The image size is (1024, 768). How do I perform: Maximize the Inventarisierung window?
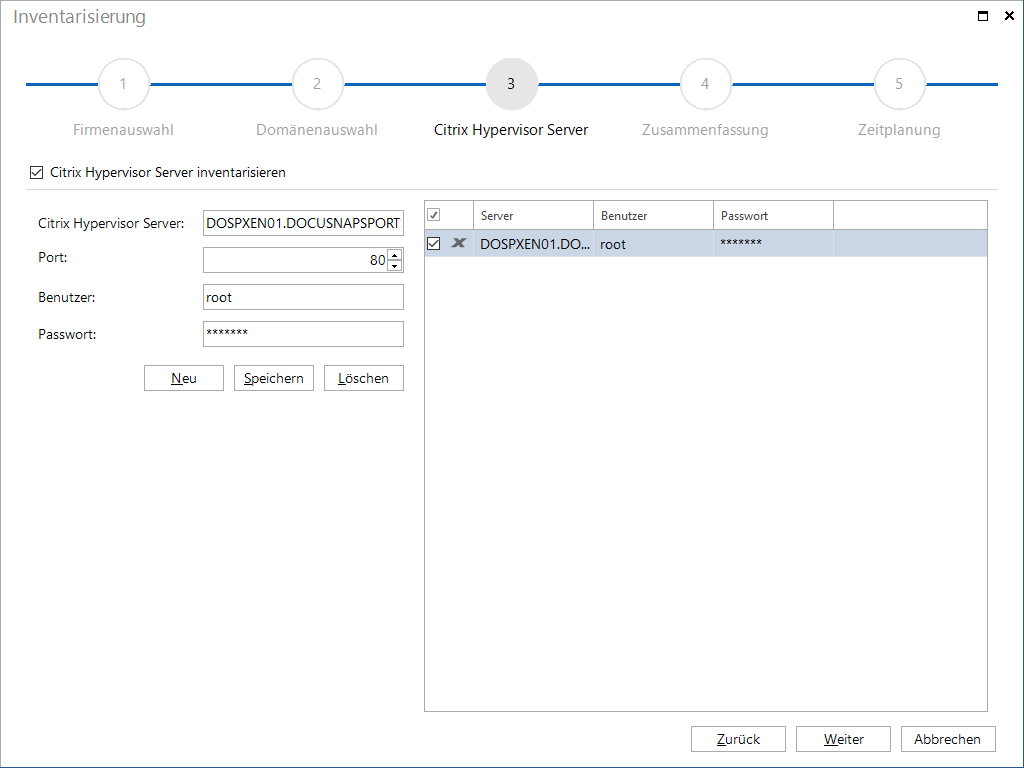tap(982, 16)
